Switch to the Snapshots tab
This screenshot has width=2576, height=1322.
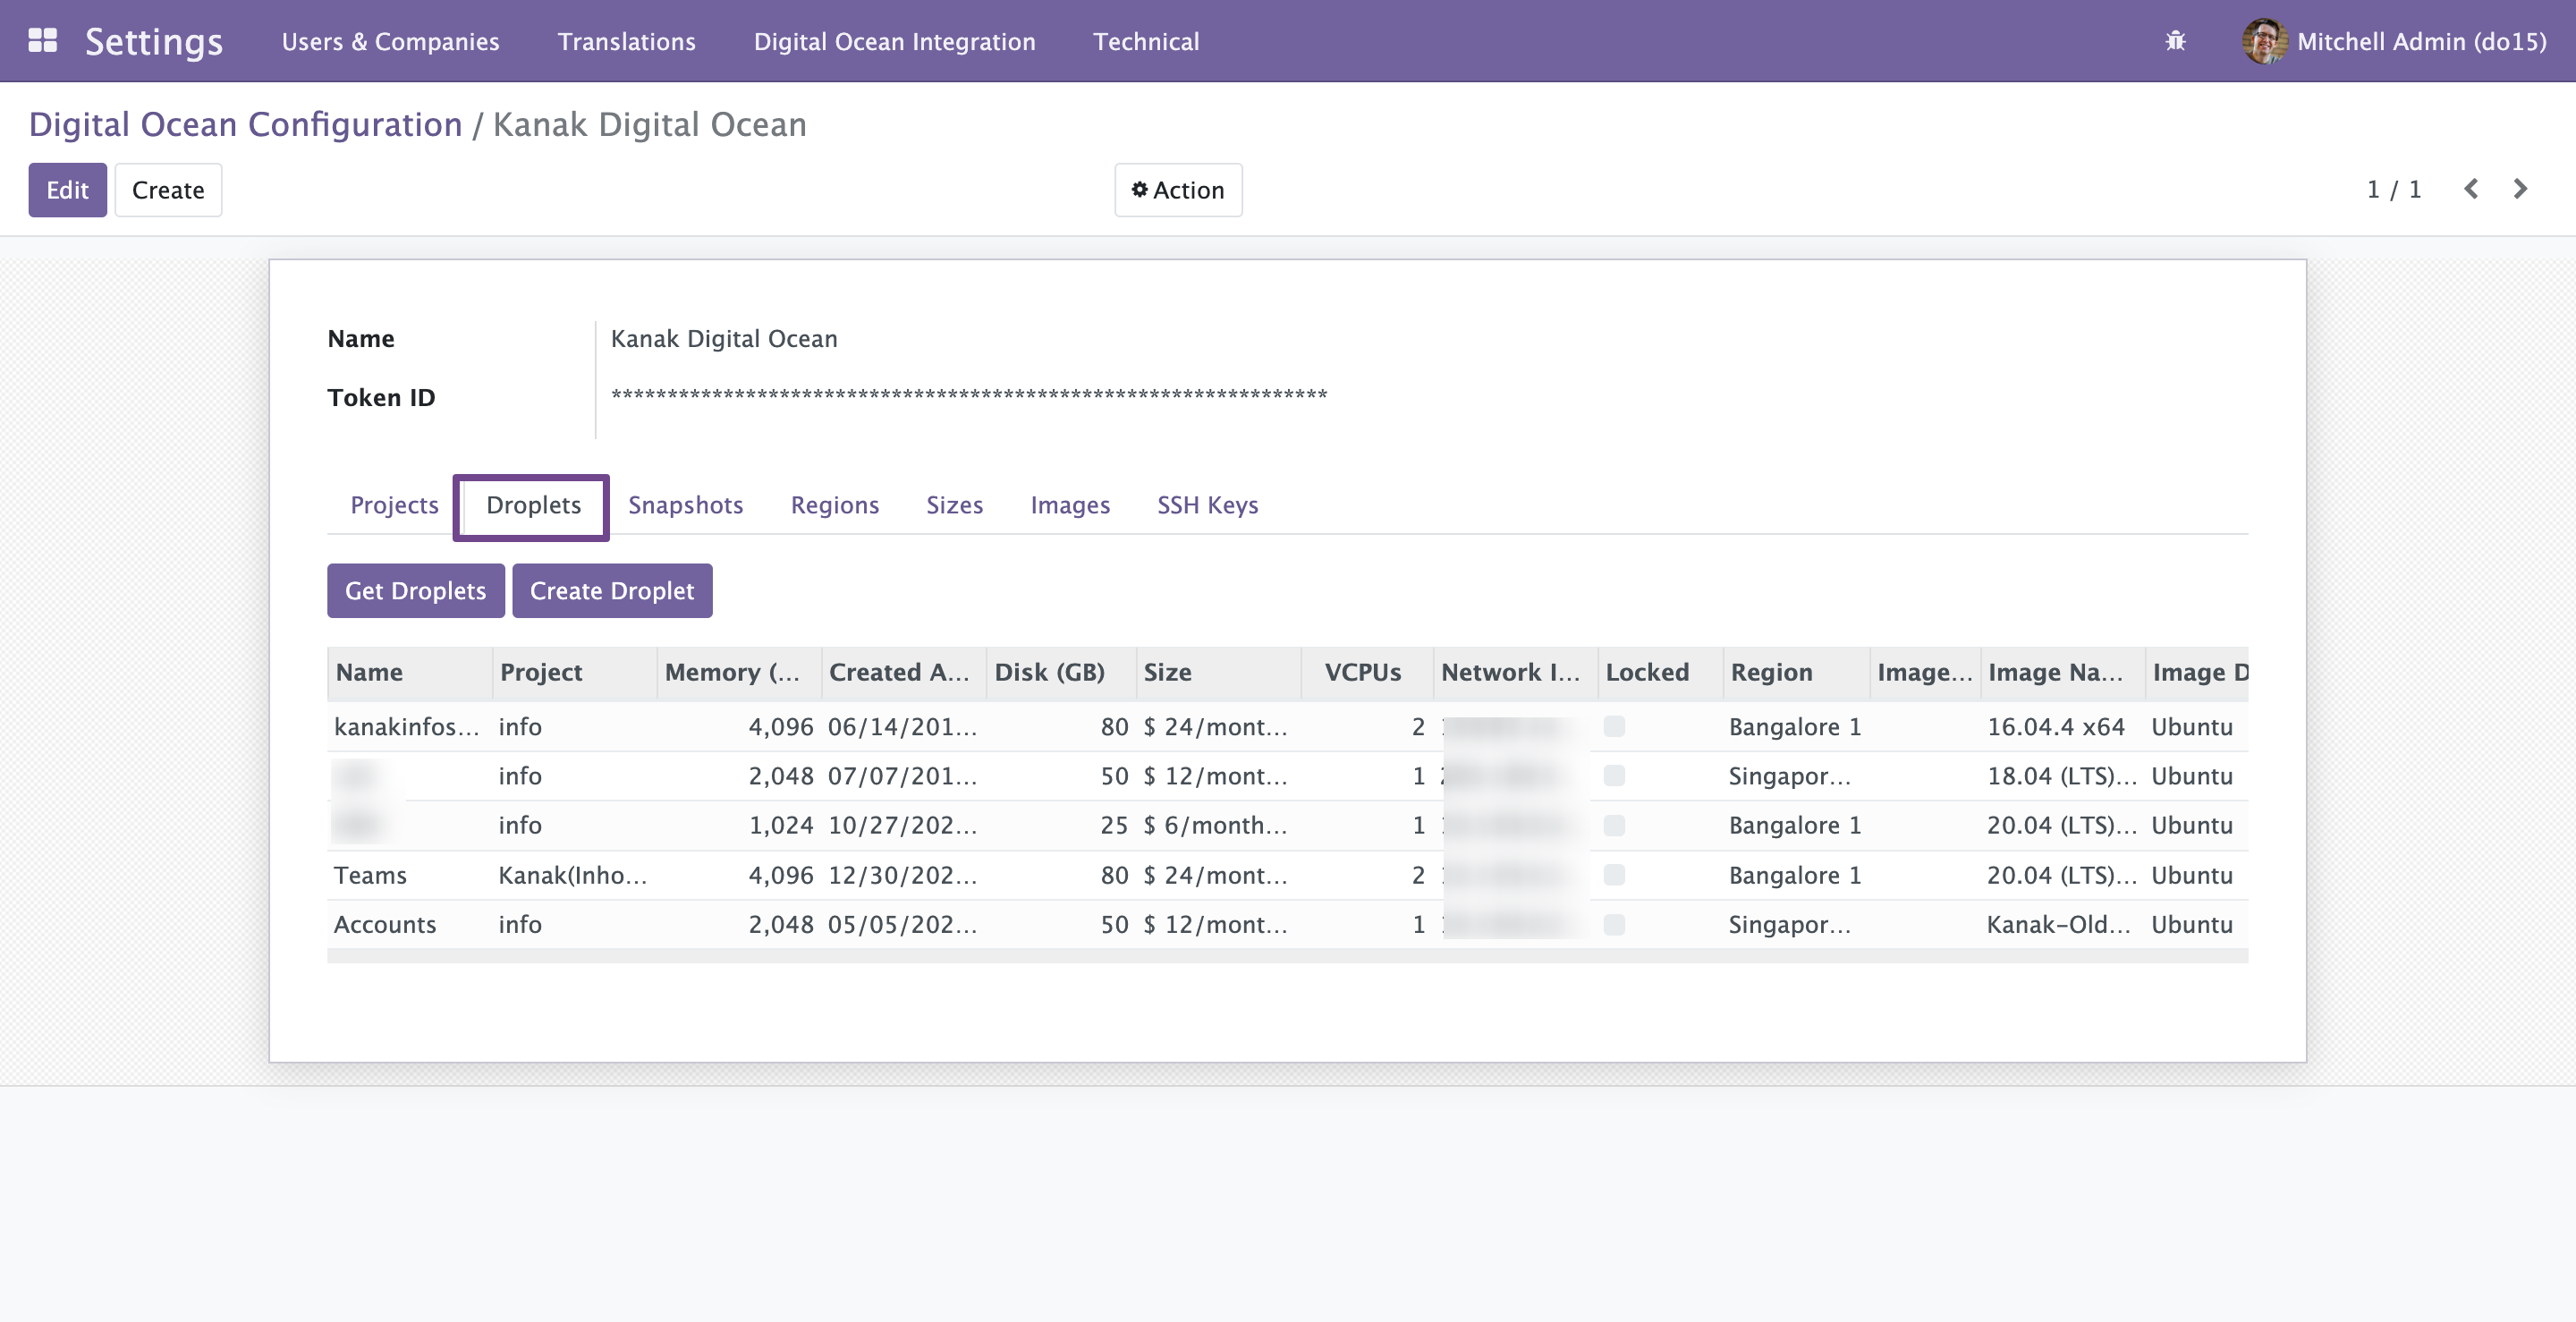coord(686,505)
